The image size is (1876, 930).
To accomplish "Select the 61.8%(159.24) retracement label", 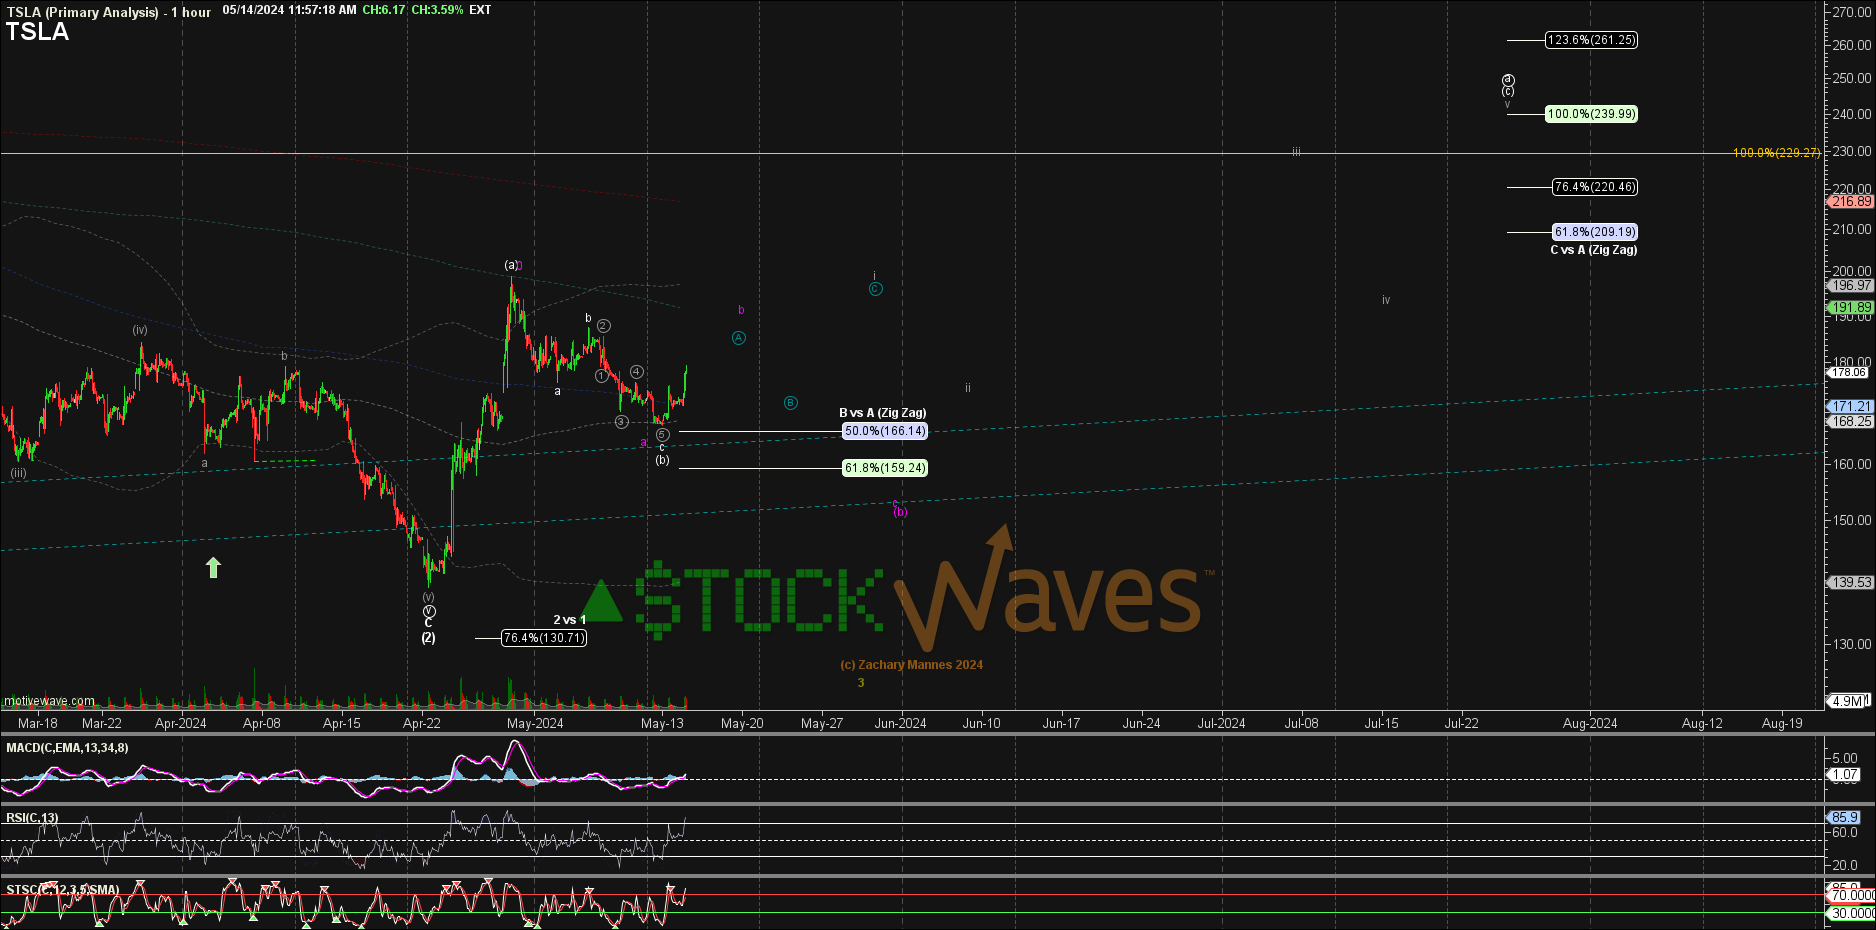I will [885, 468].
